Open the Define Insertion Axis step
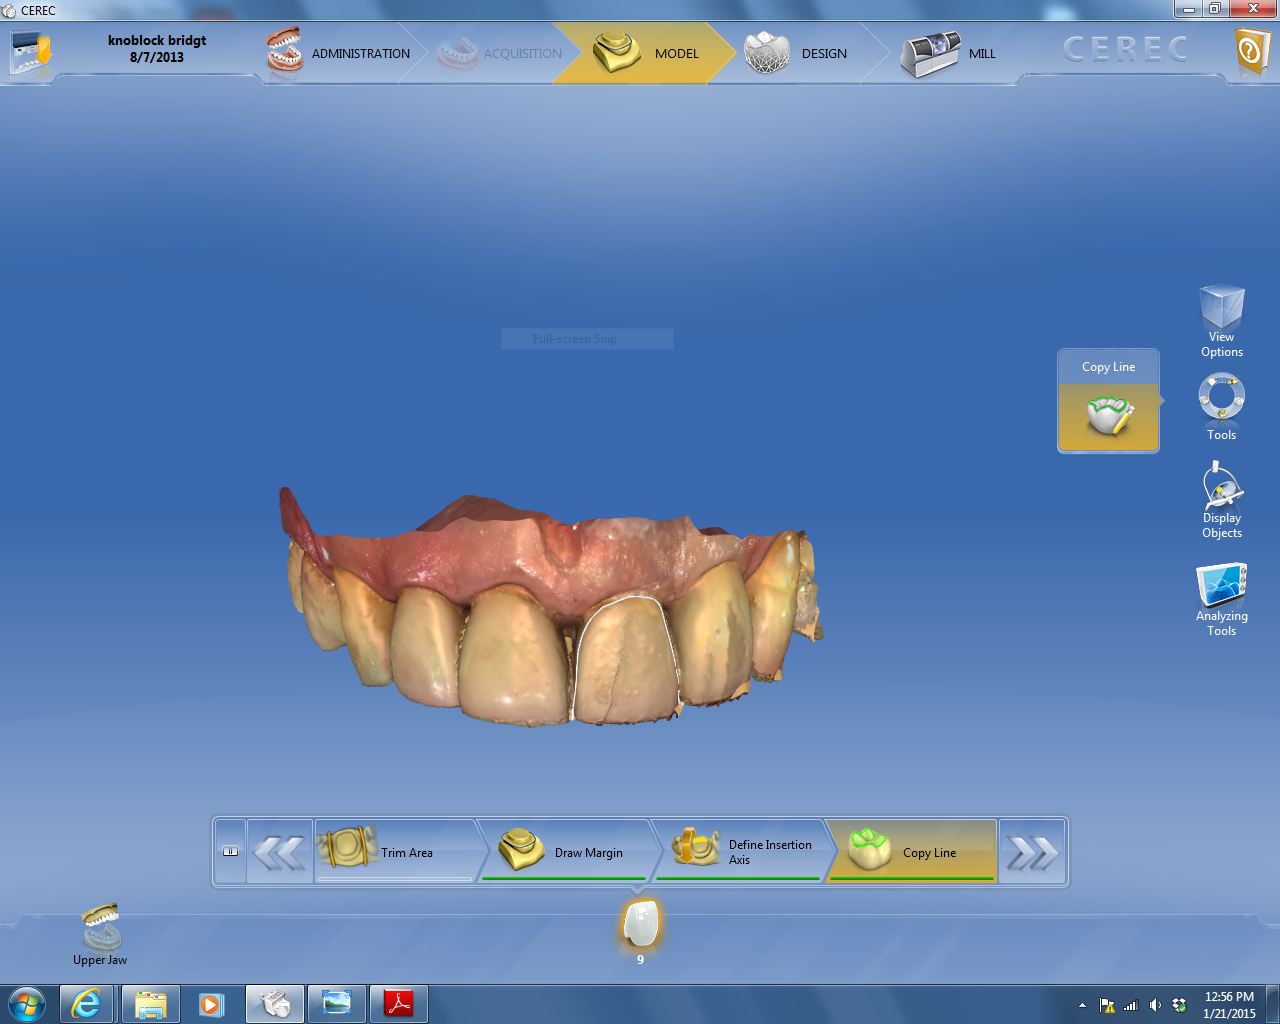The image size is (1280, 1024). pyautogui.click(x=741, y=852)
